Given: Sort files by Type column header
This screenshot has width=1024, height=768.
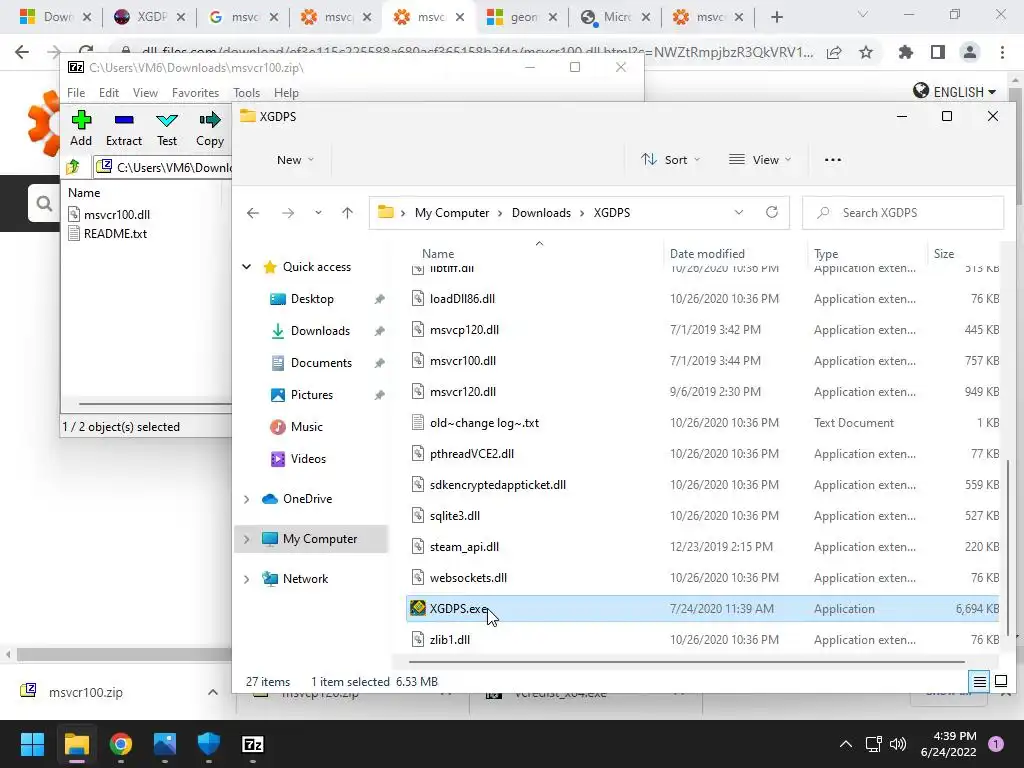Looking at the screenshot, I should [x=825, y=254].
